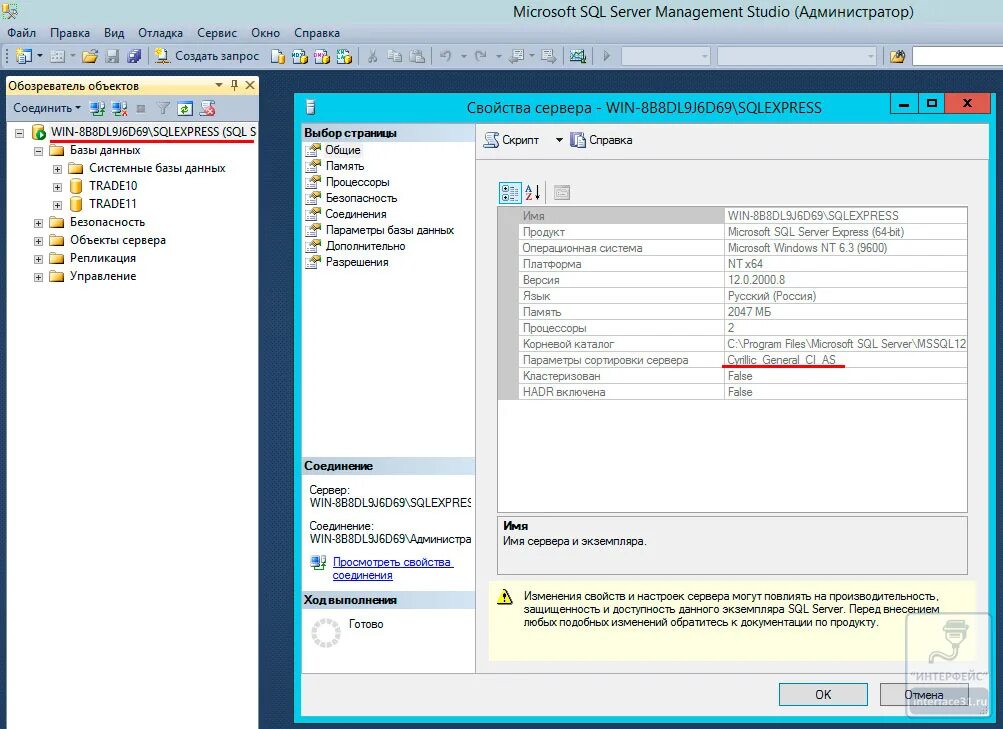Open the Просмотреть свойства соединения link

pos(392,568)
